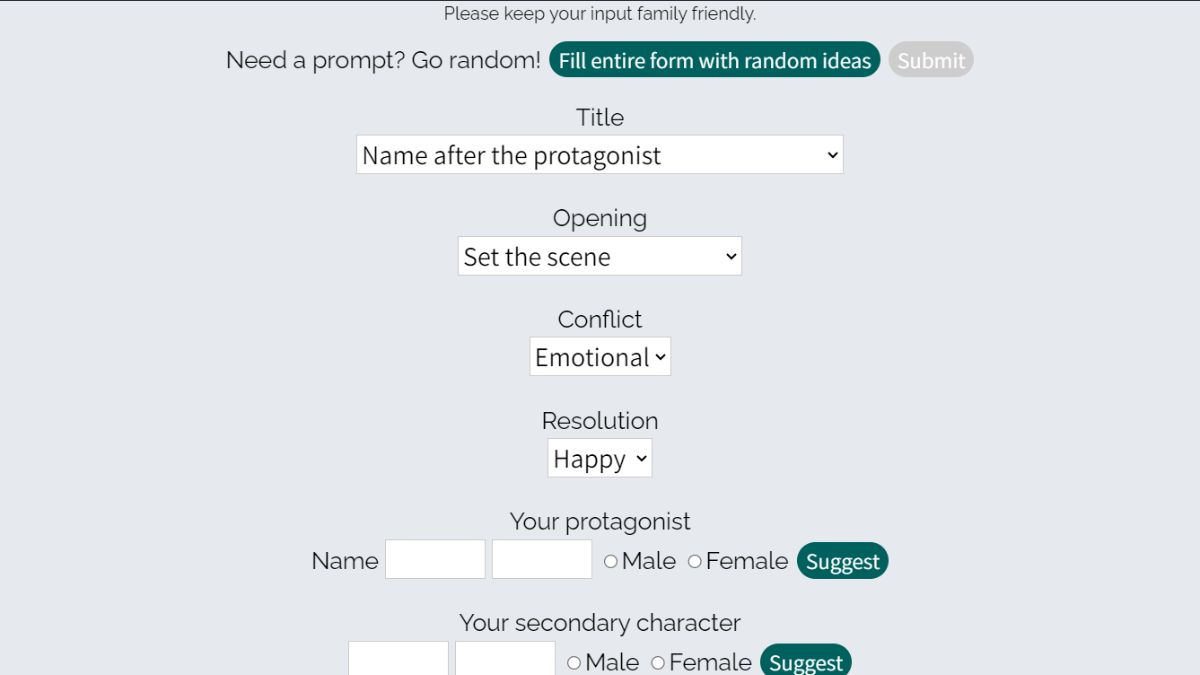Image resolution: width=1200 pixels, height=675 pixels.
Task: Click the secondary character's first name field
Action: tap(397, 660)
